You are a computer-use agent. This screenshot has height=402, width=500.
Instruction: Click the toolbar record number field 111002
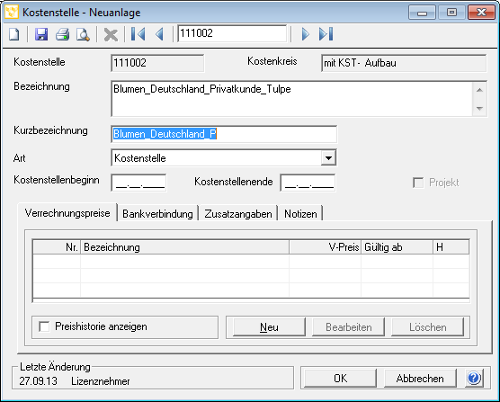(232, 33)
